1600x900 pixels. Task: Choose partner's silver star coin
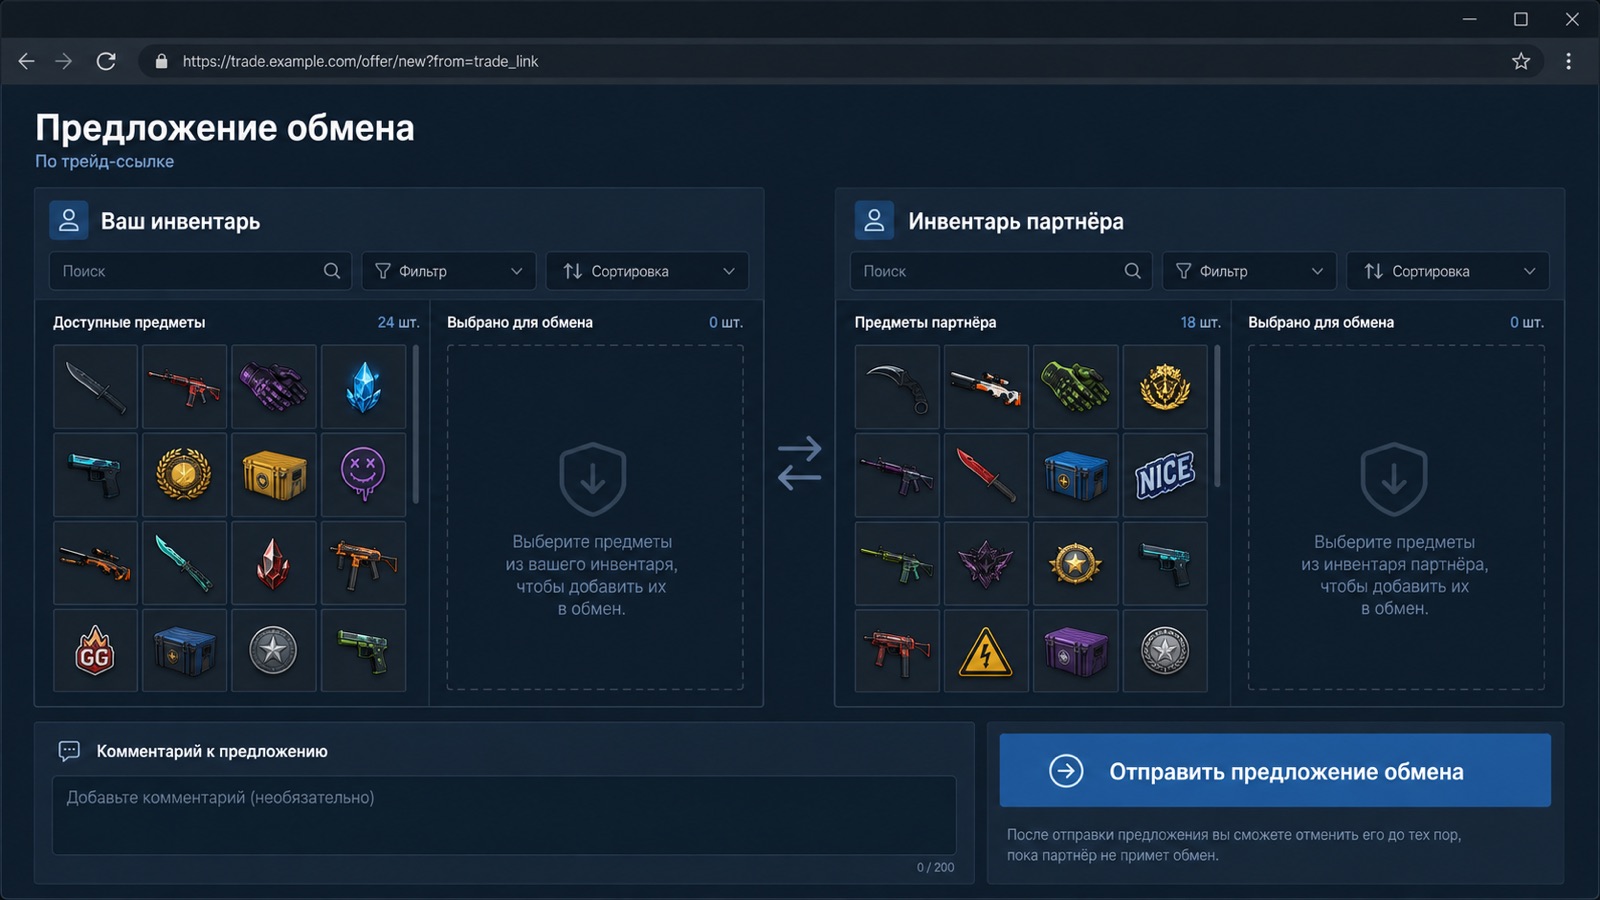tap(1165, 651)
